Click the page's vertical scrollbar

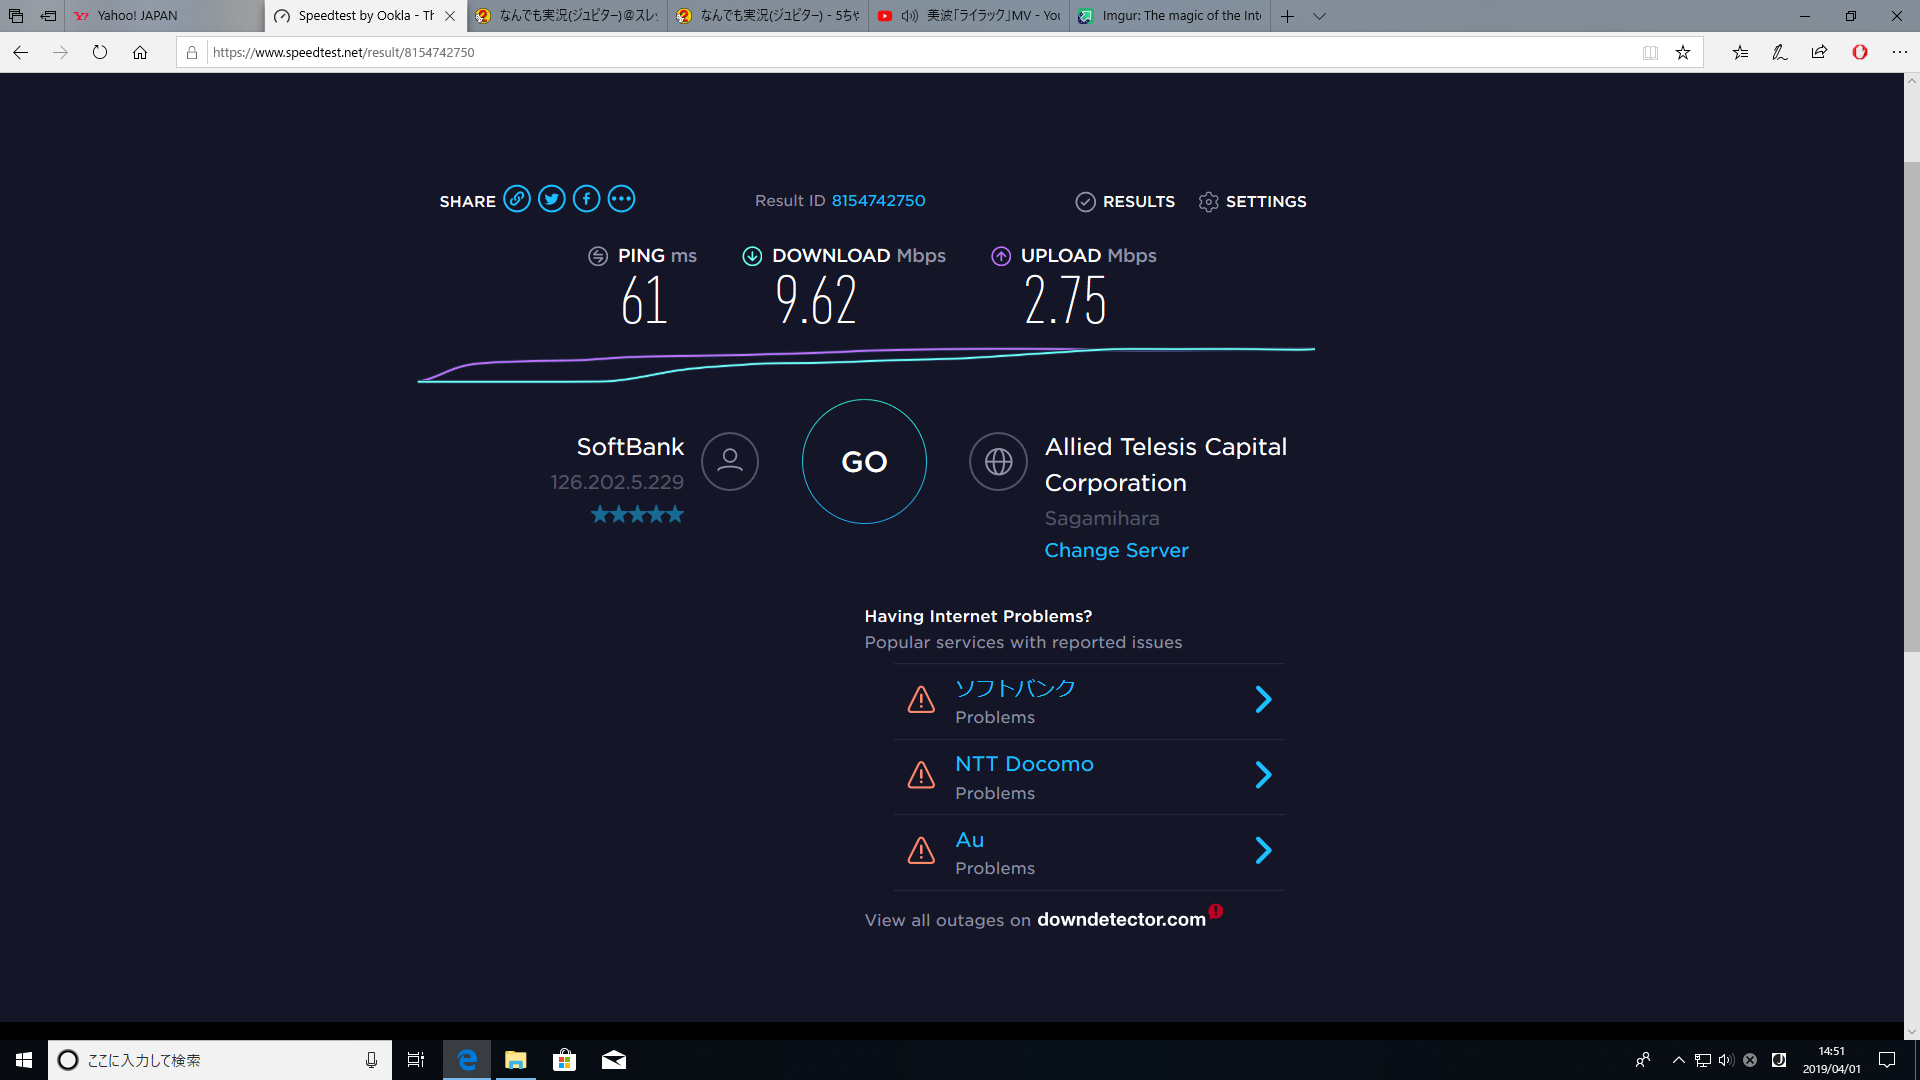[1911, 400]
